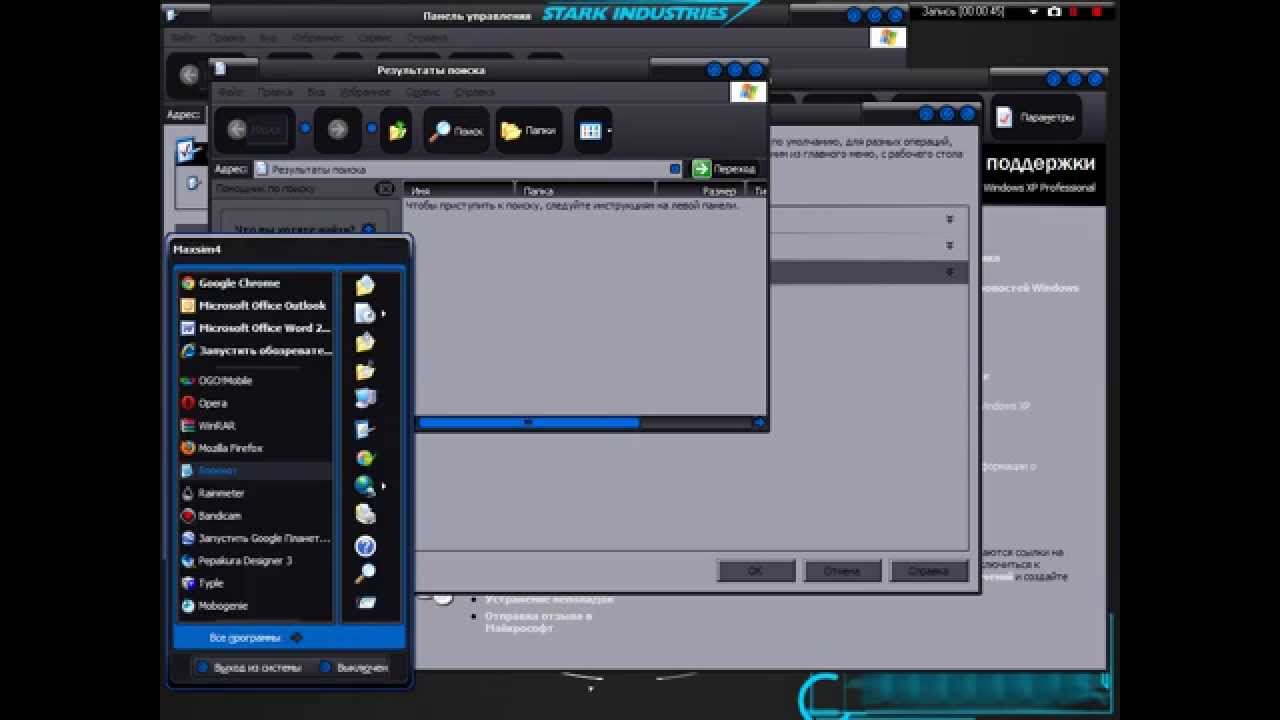
Task: Open Устранение неполадок link
Action: coord(549,599)
